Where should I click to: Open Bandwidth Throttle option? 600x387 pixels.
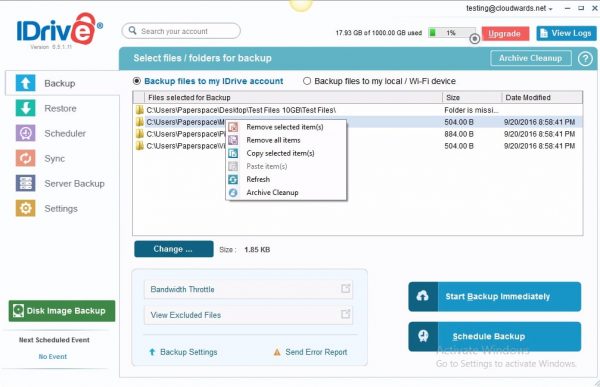click(x=248, y=289)
